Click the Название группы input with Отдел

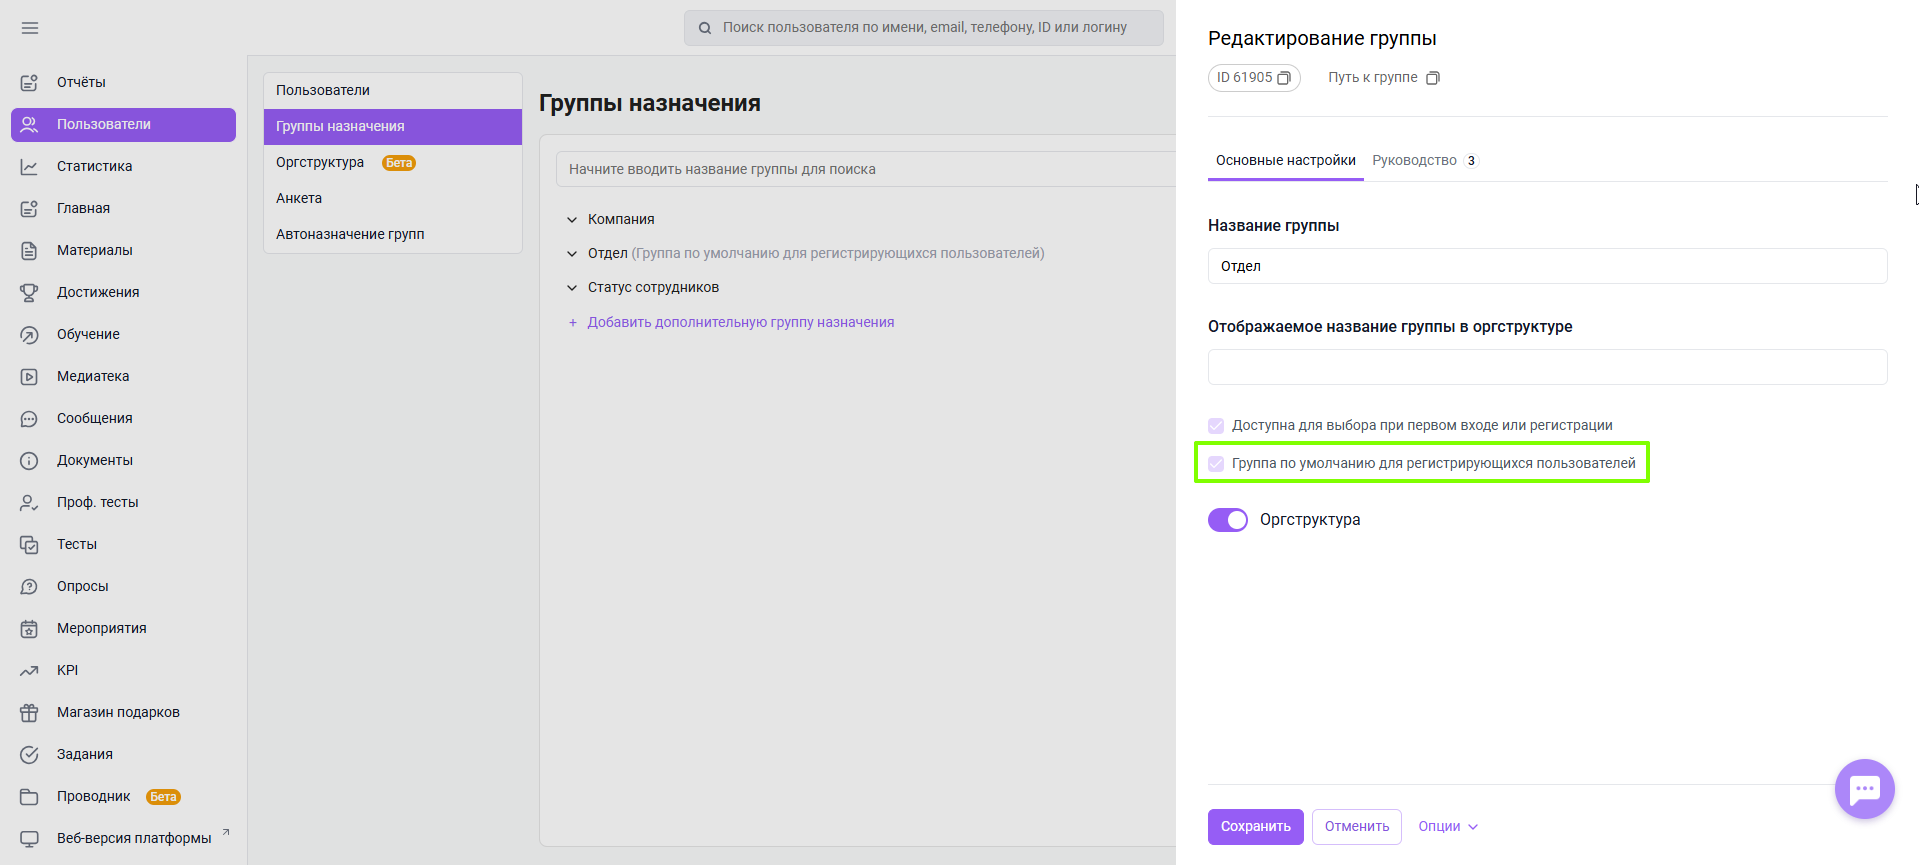(x=1547, y=266)
